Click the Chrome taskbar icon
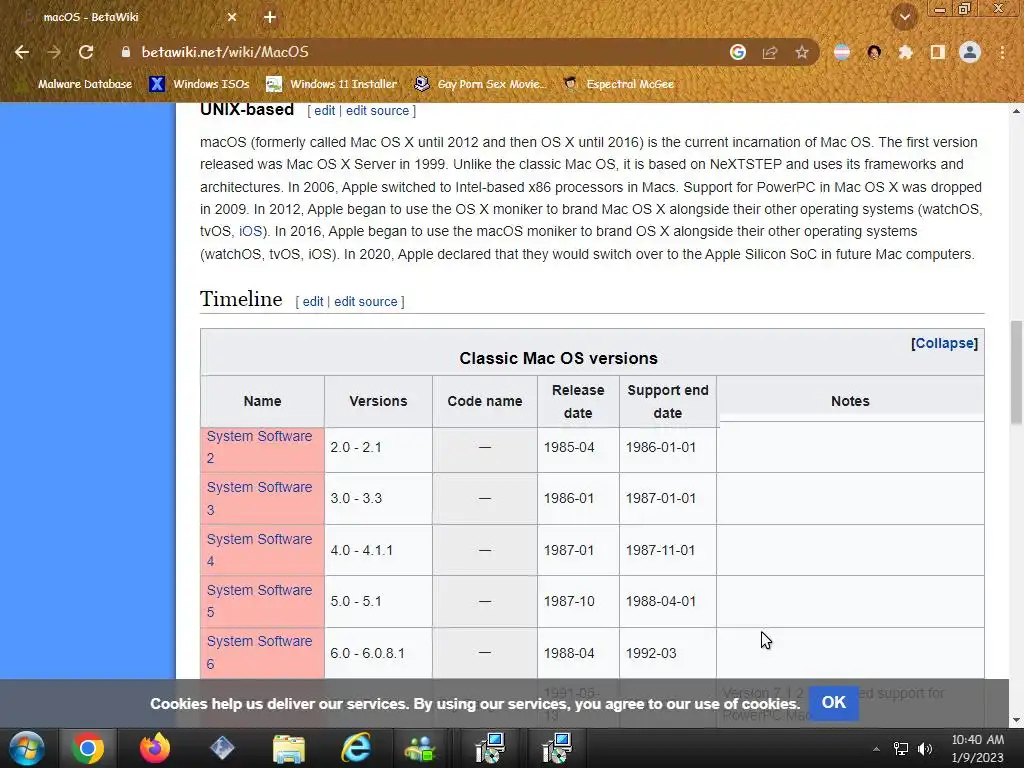Viewport: 1024px width, 768px height. point(88,748)
